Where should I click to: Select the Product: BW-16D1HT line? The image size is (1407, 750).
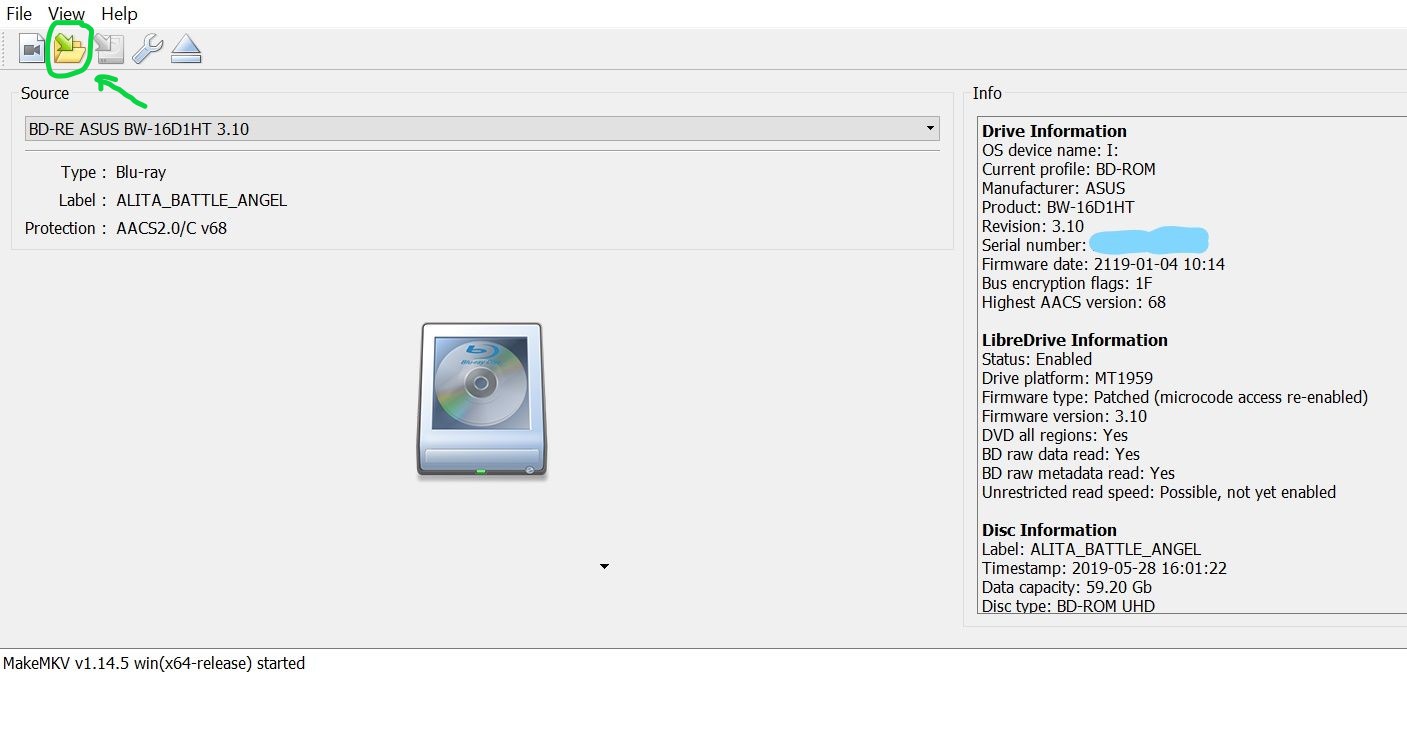tap(1058, 207)
